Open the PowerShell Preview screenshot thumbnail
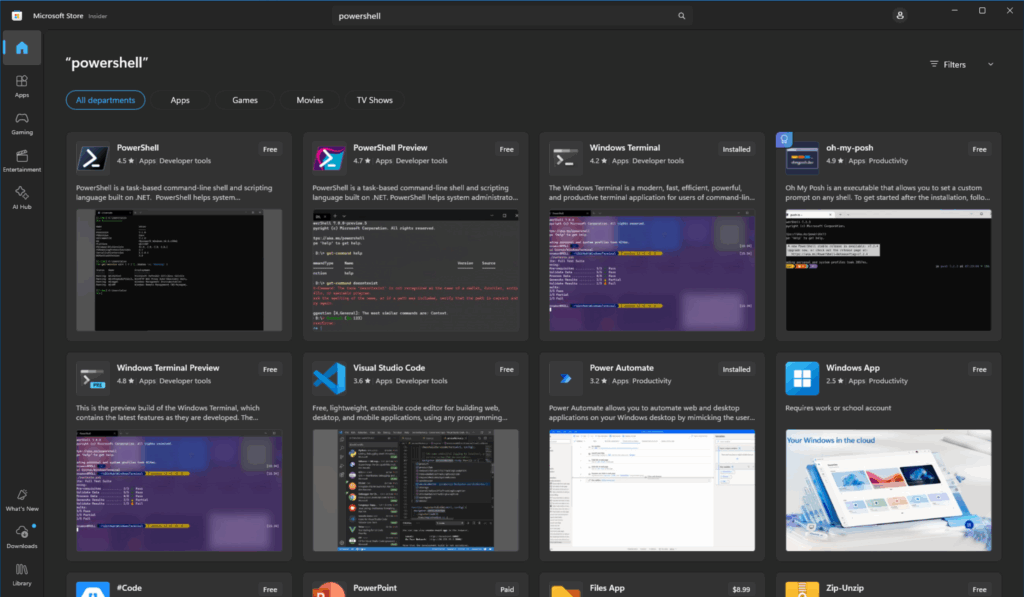Screen dimensions: 1024x597 point(415,270)
